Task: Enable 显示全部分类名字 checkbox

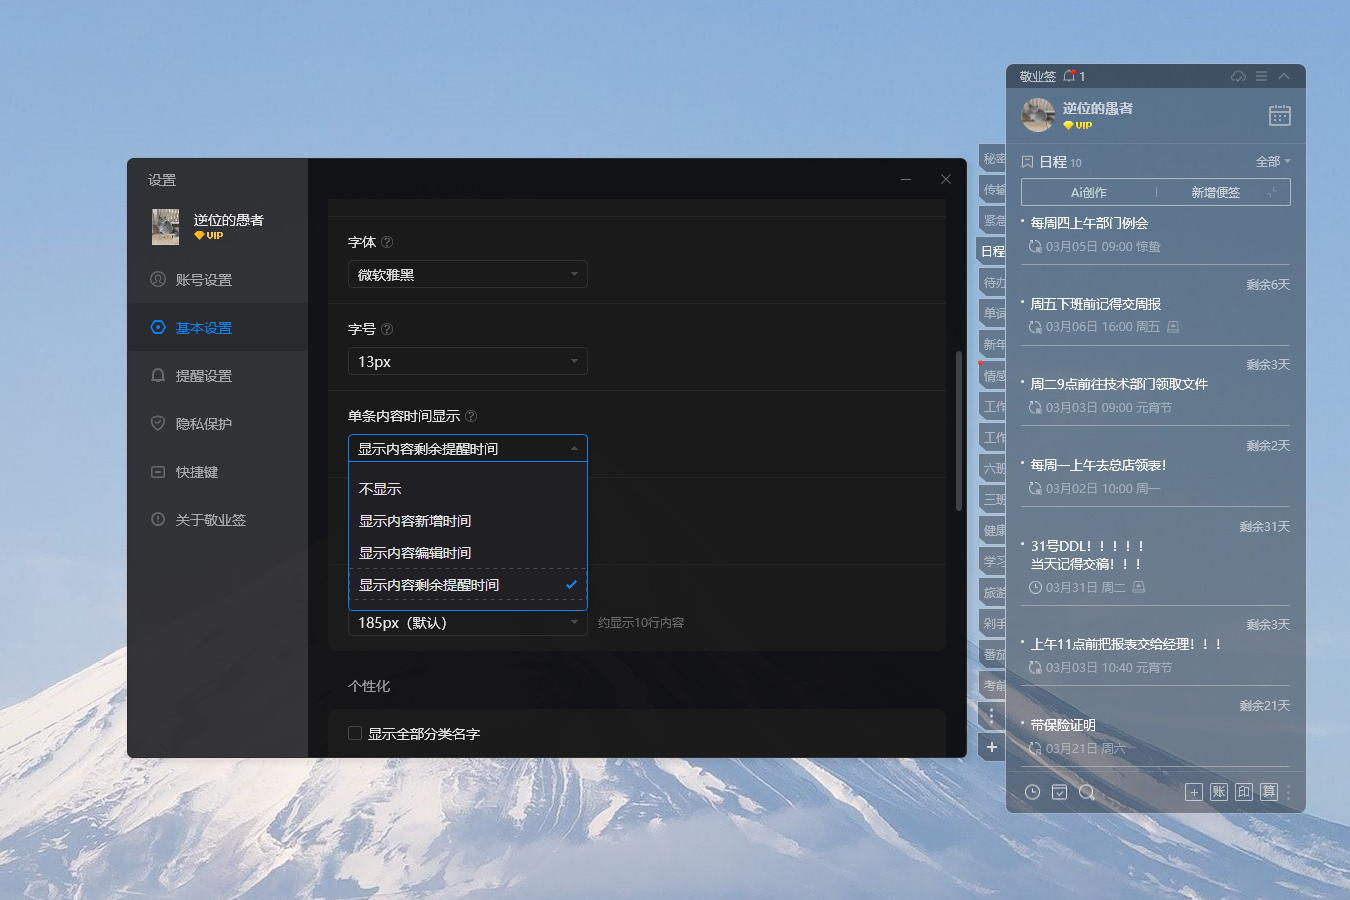Action: click(x=354, y=733)
